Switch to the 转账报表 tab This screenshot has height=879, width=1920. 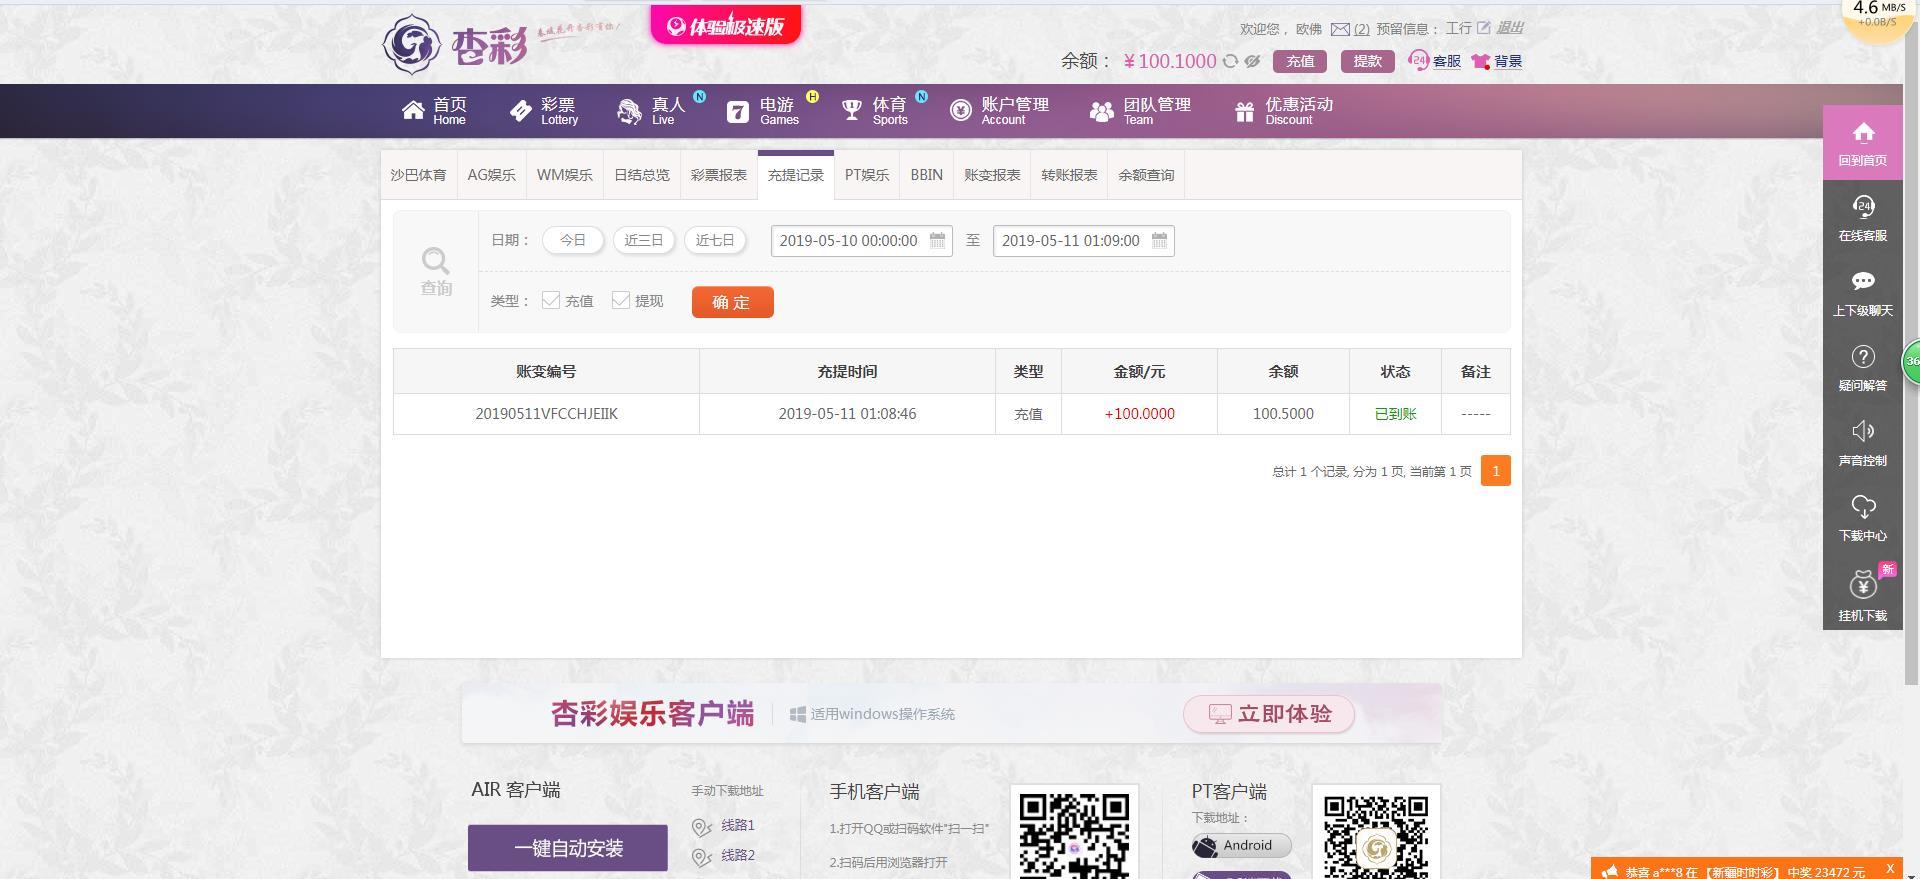(1069, 175)
